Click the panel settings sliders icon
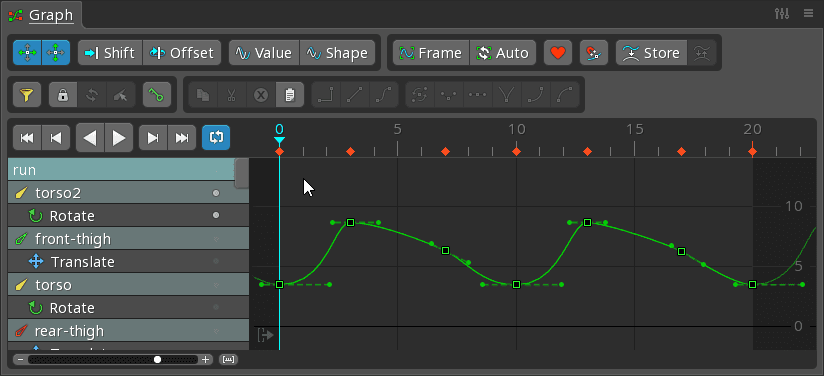 [782, 14]
